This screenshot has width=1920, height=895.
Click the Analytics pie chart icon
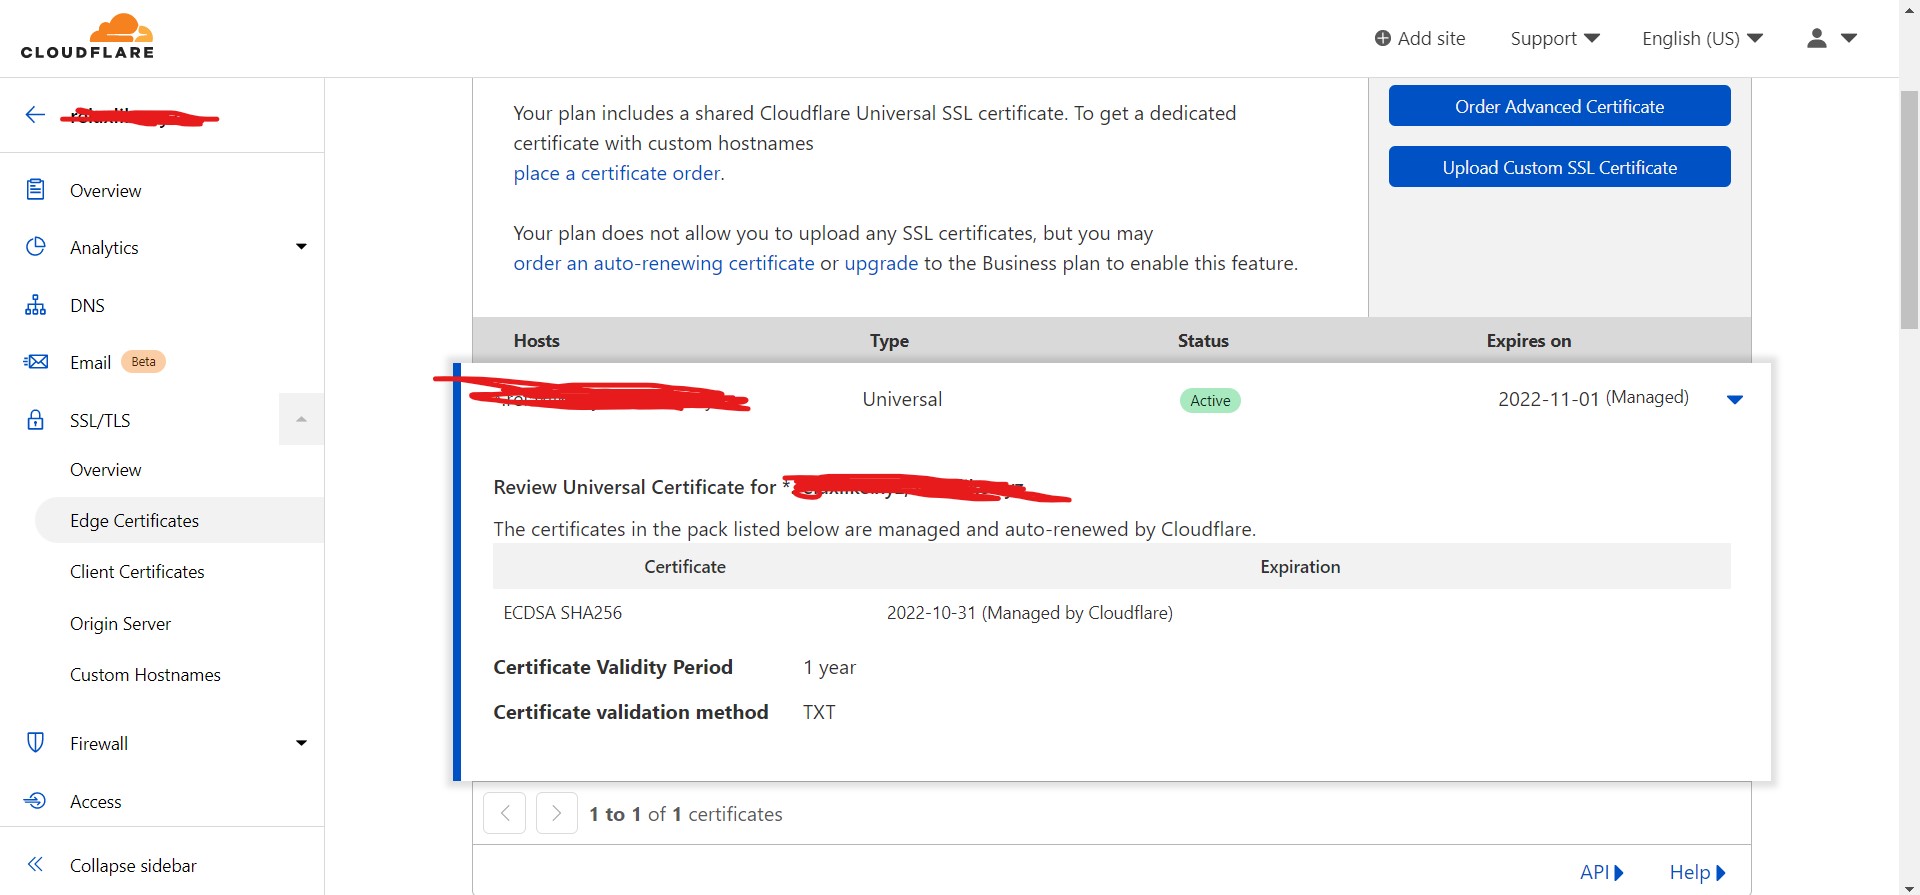36,247
